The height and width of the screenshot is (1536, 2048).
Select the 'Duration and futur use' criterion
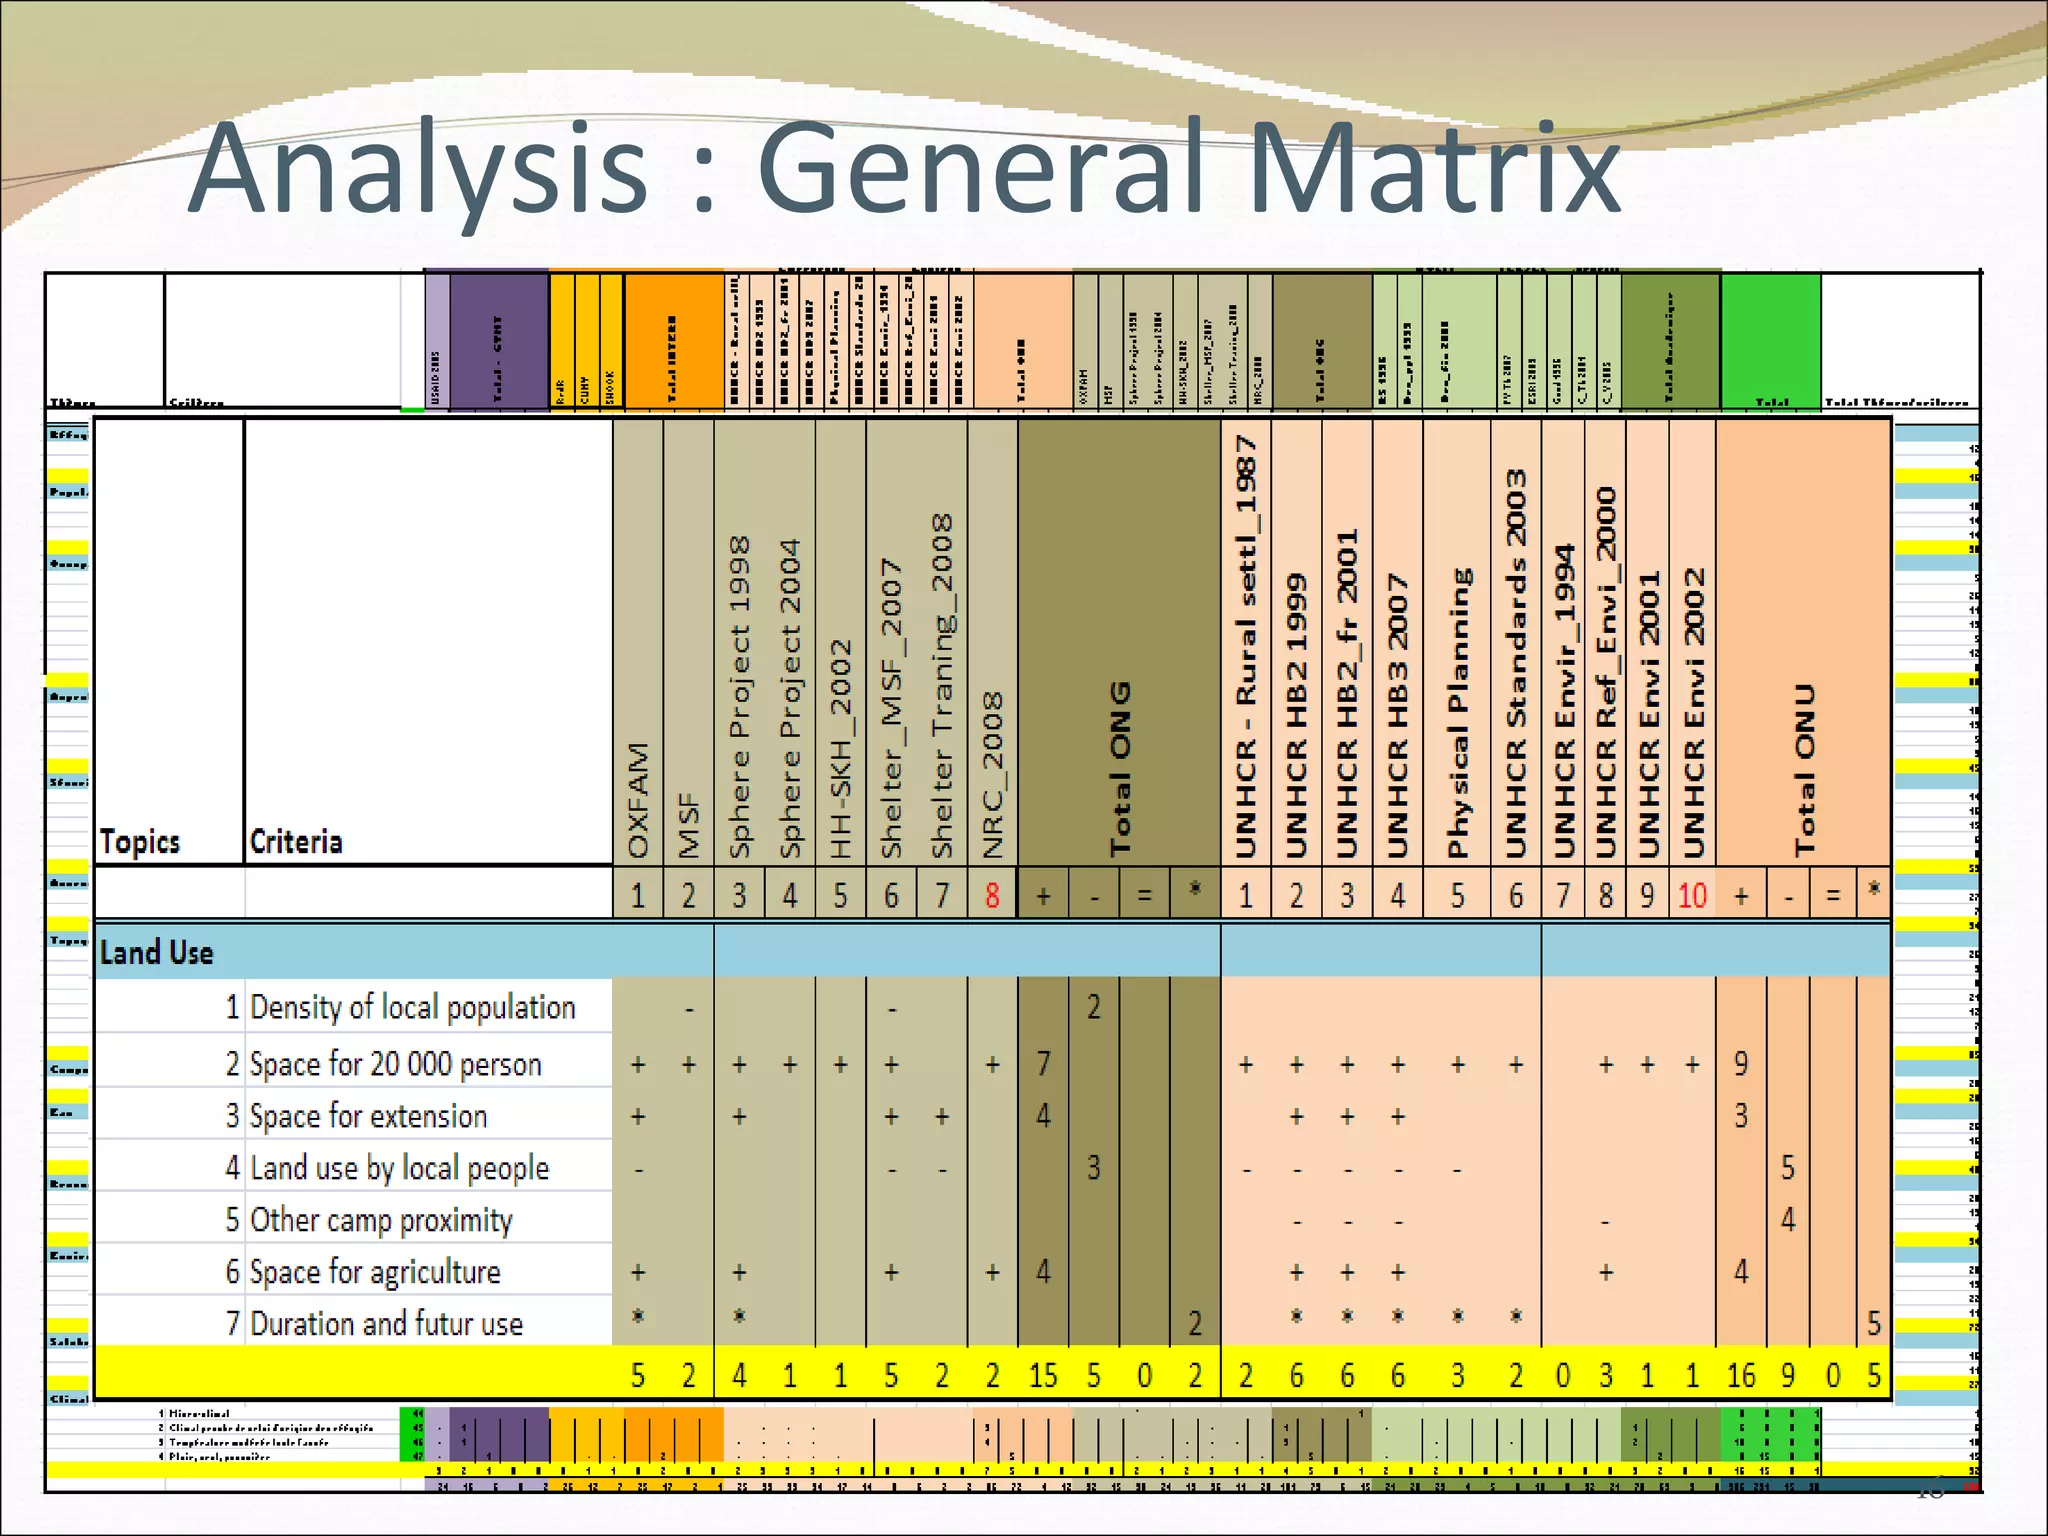click(x=386, y=1324)
